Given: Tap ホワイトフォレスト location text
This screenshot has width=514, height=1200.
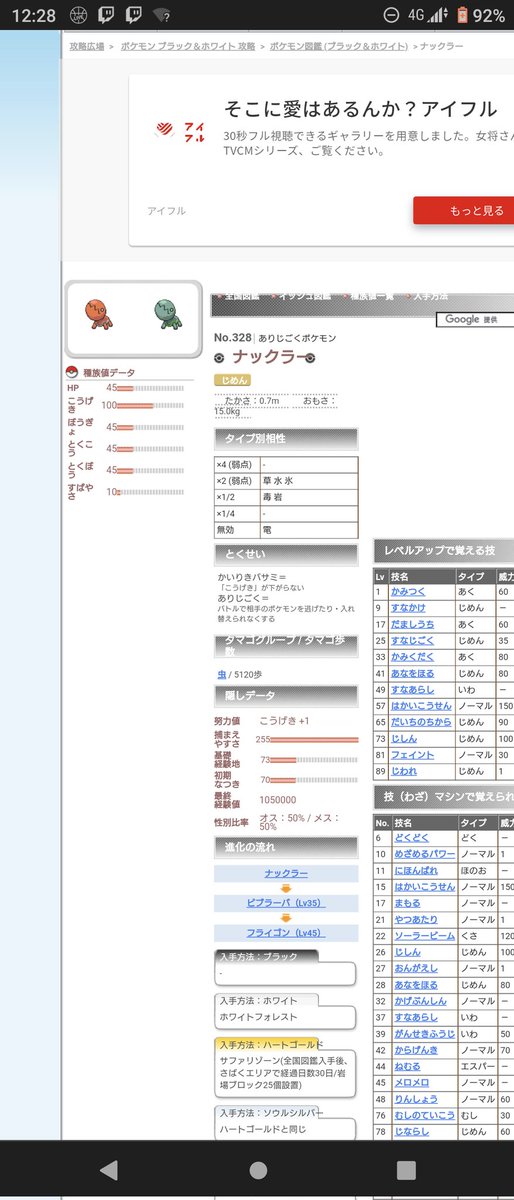Looking at the screenshot, I should [x=259, y=1015].
